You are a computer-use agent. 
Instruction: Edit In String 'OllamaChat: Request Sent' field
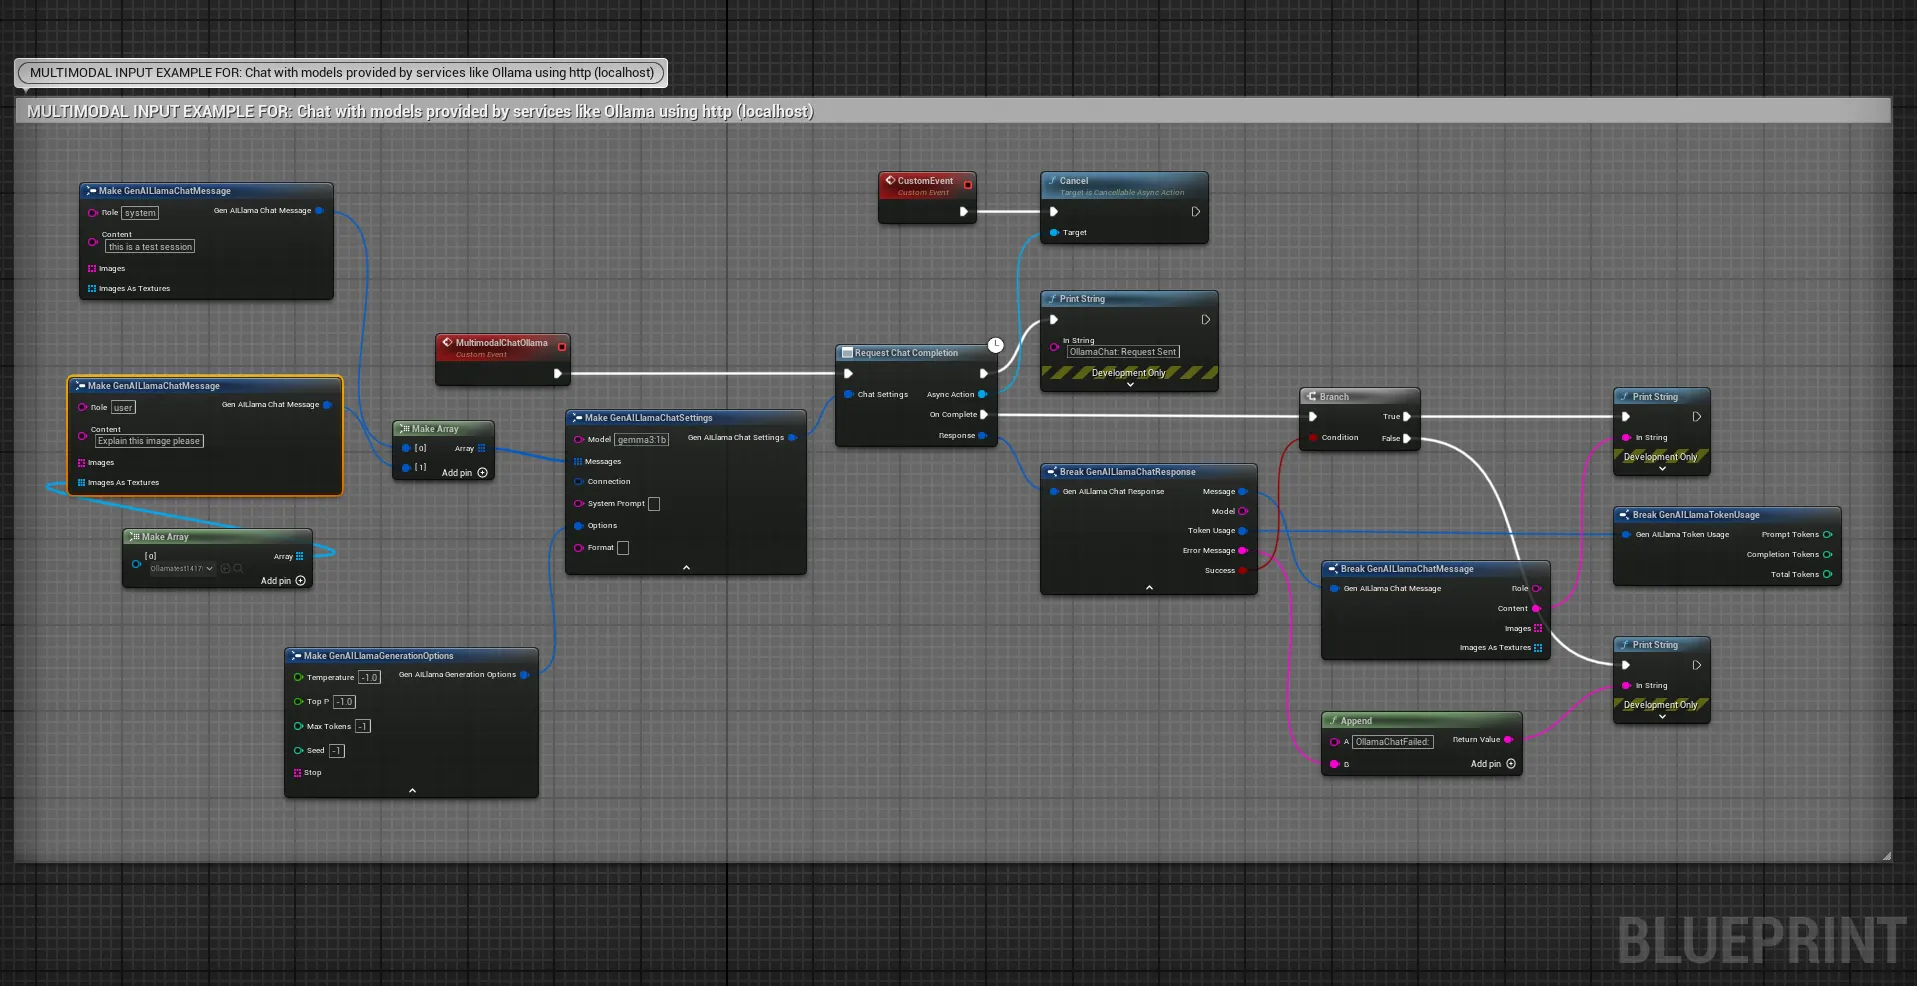pyautogui.click(x=1123, y=352)
